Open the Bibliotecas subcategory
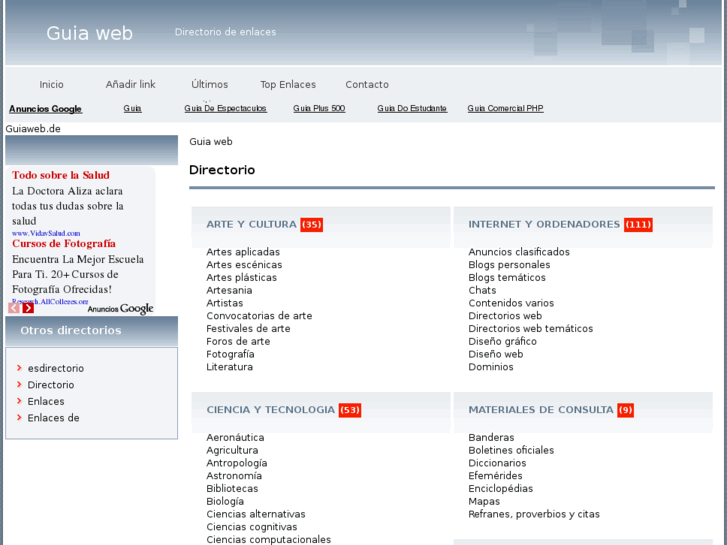The width and height of the screenshot is (727, 545). point(232,488)
